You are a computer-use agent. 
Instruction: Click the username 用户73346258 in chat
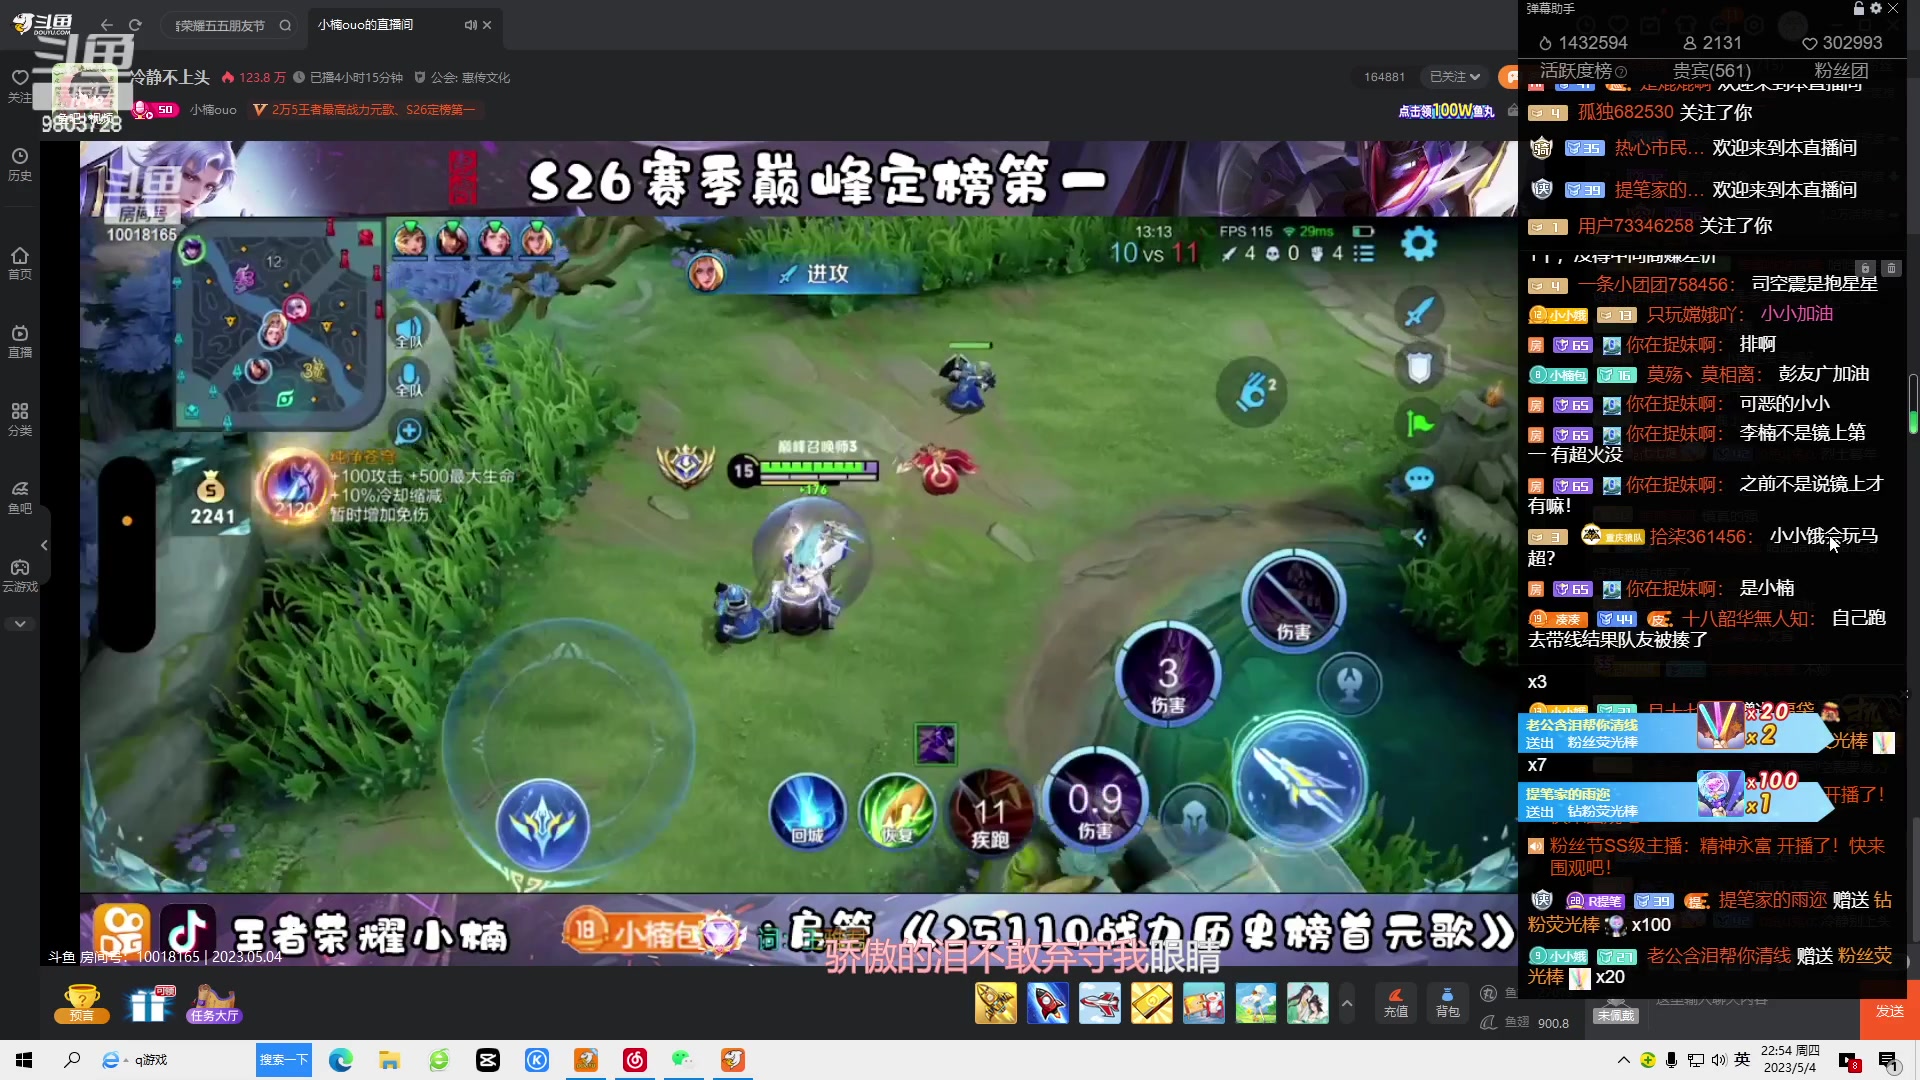point(1635,226)
